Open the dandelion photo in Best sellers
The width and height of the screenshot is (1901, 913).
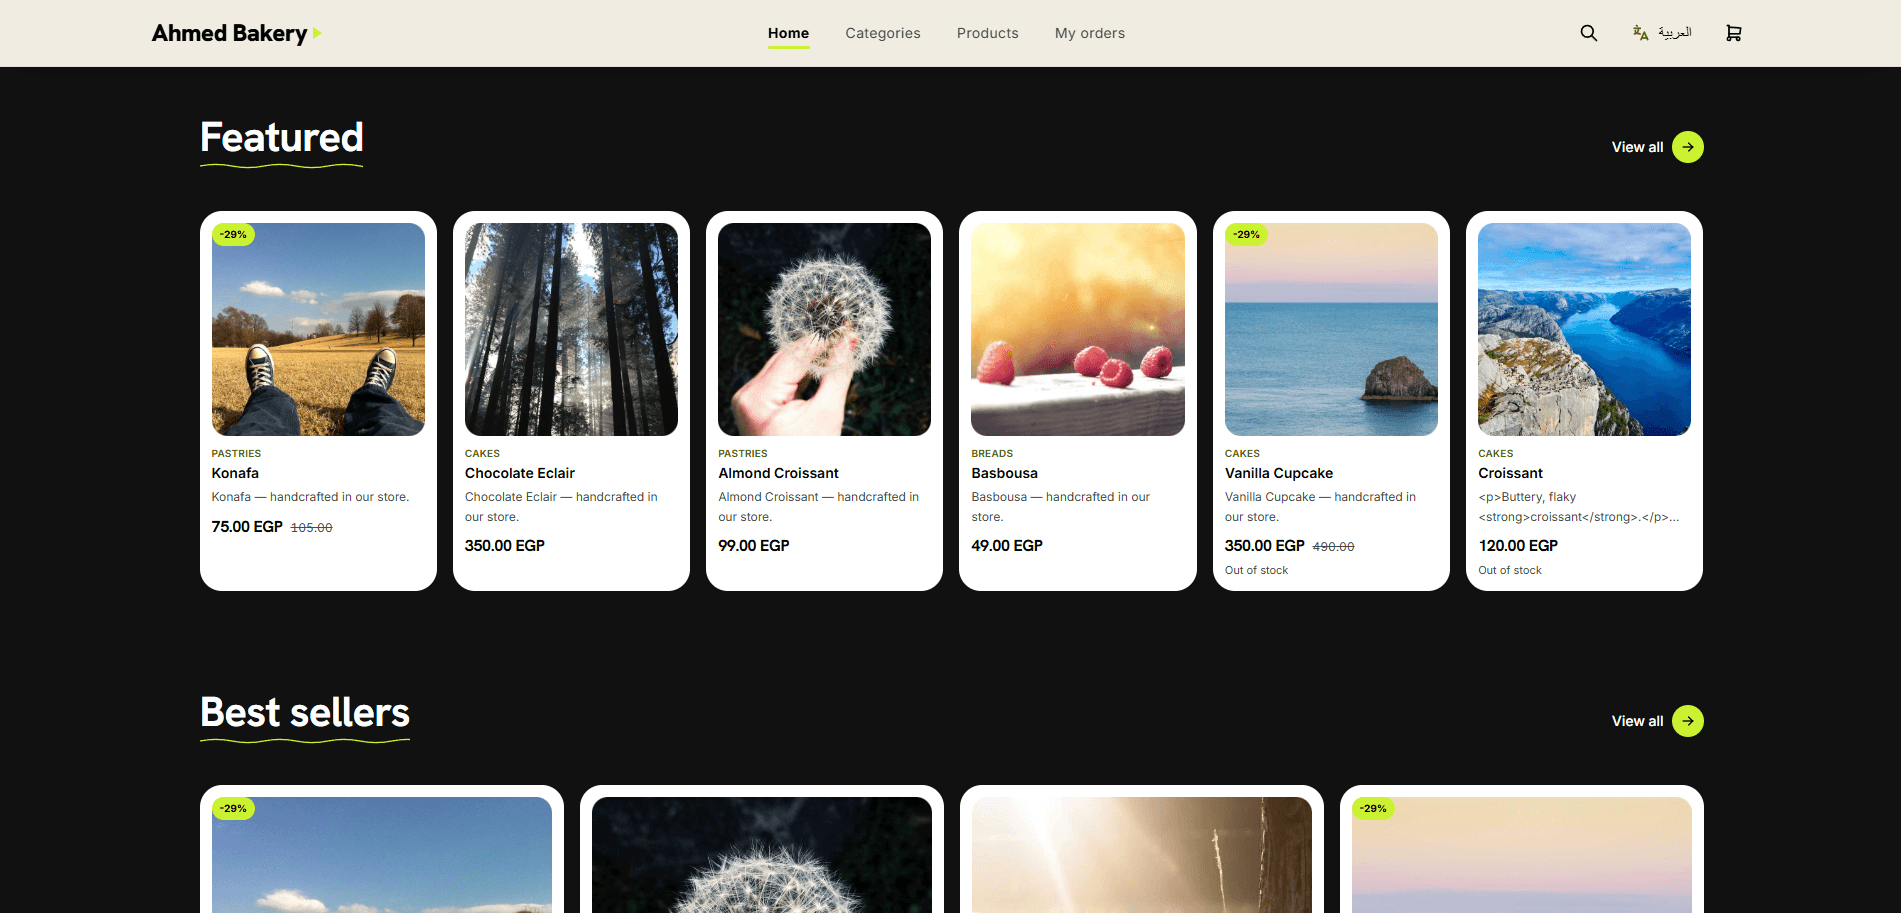762,855
